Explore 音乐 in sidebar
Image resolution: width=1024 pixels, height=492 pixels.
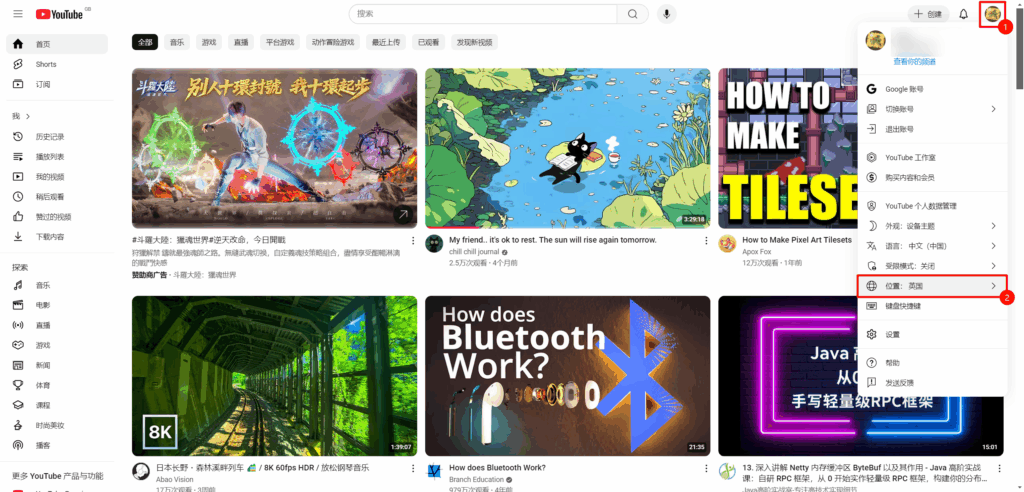pos(57,286)
